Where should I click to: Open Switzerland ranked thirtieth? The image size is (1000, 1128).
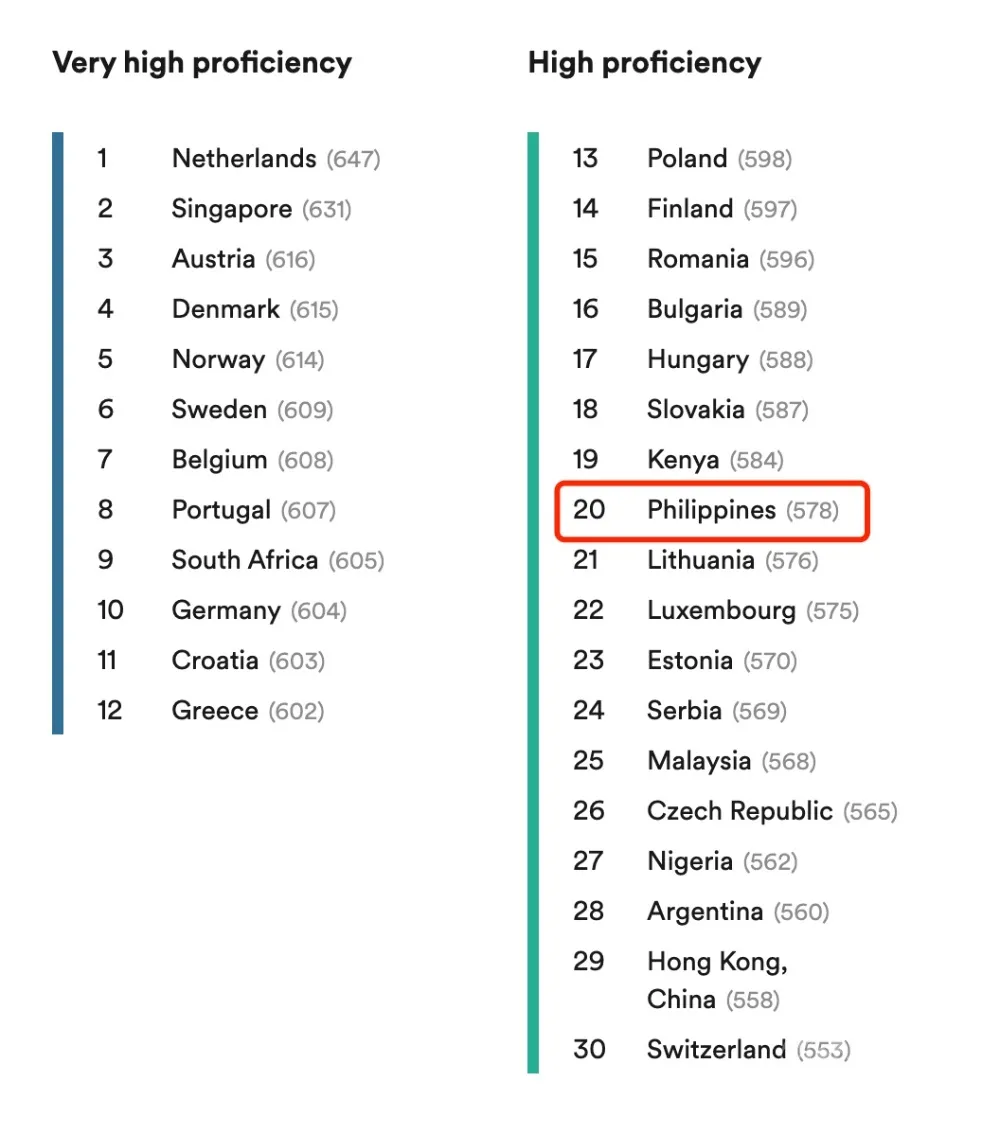pos(712,1050)
